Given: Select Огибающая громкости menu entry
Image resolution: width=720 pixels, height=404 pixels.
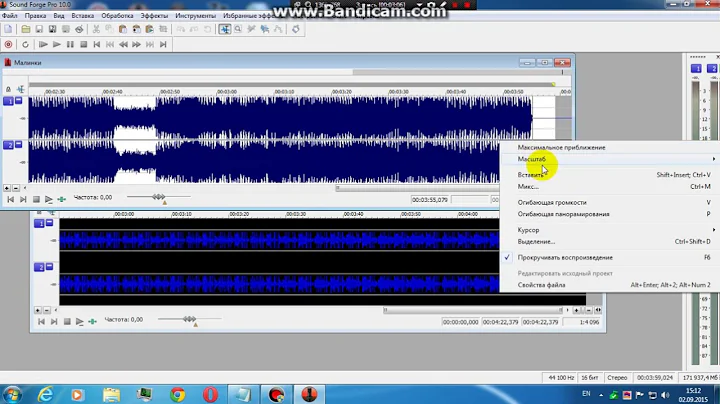Looking at the screenshot, I should point(609,202).
